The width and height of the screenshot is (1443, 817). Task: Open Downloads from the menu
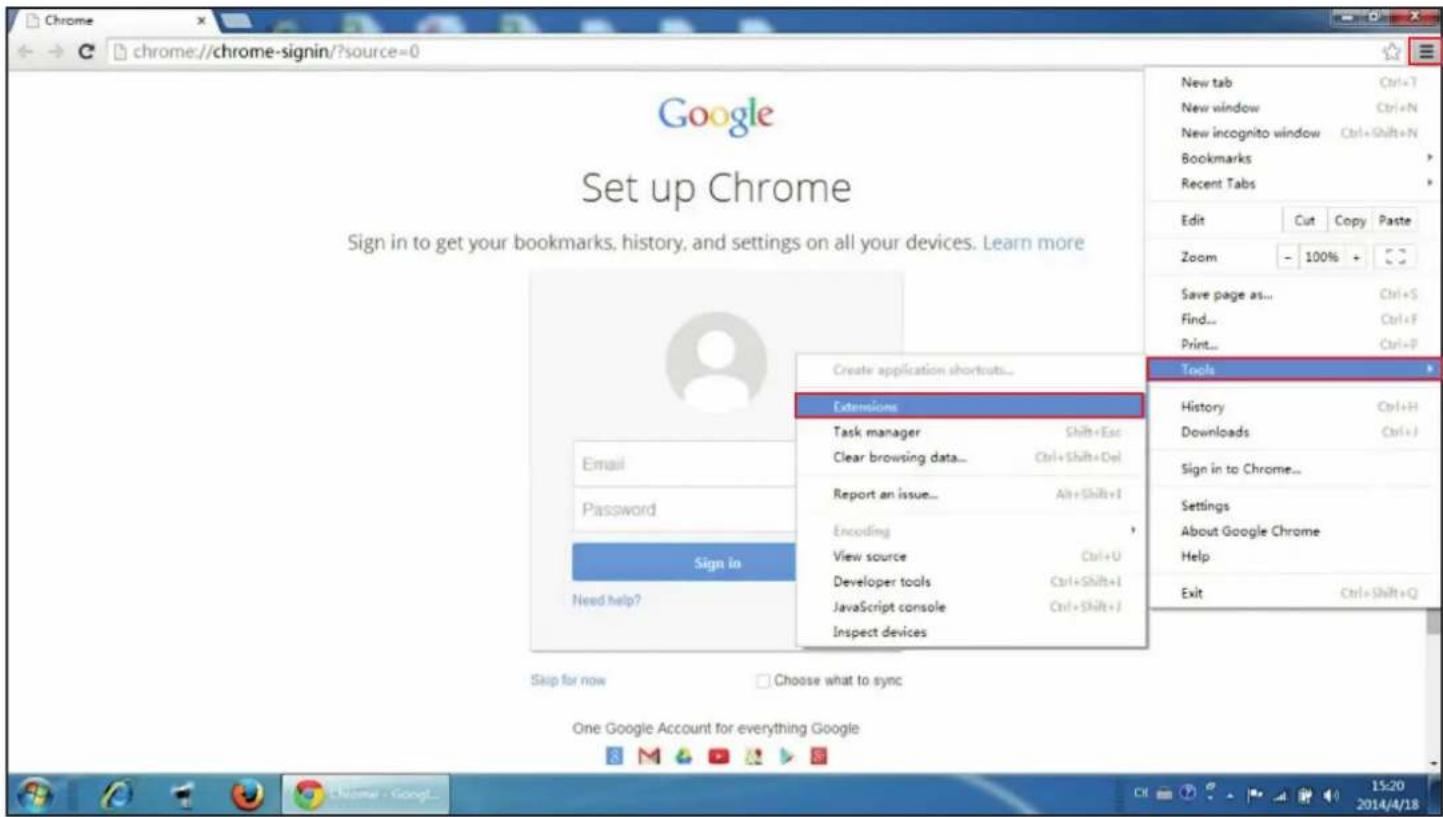1294,432
